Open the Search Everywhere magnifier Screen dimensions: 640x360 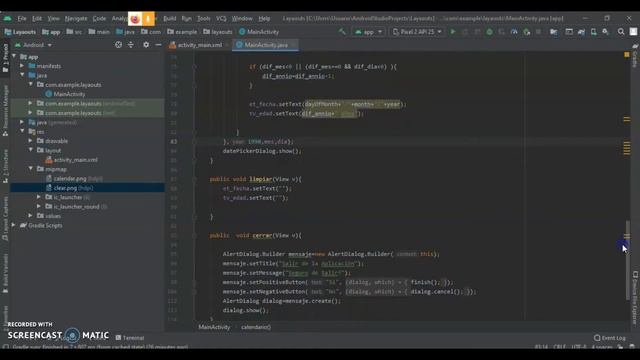(x=621, y=31)
